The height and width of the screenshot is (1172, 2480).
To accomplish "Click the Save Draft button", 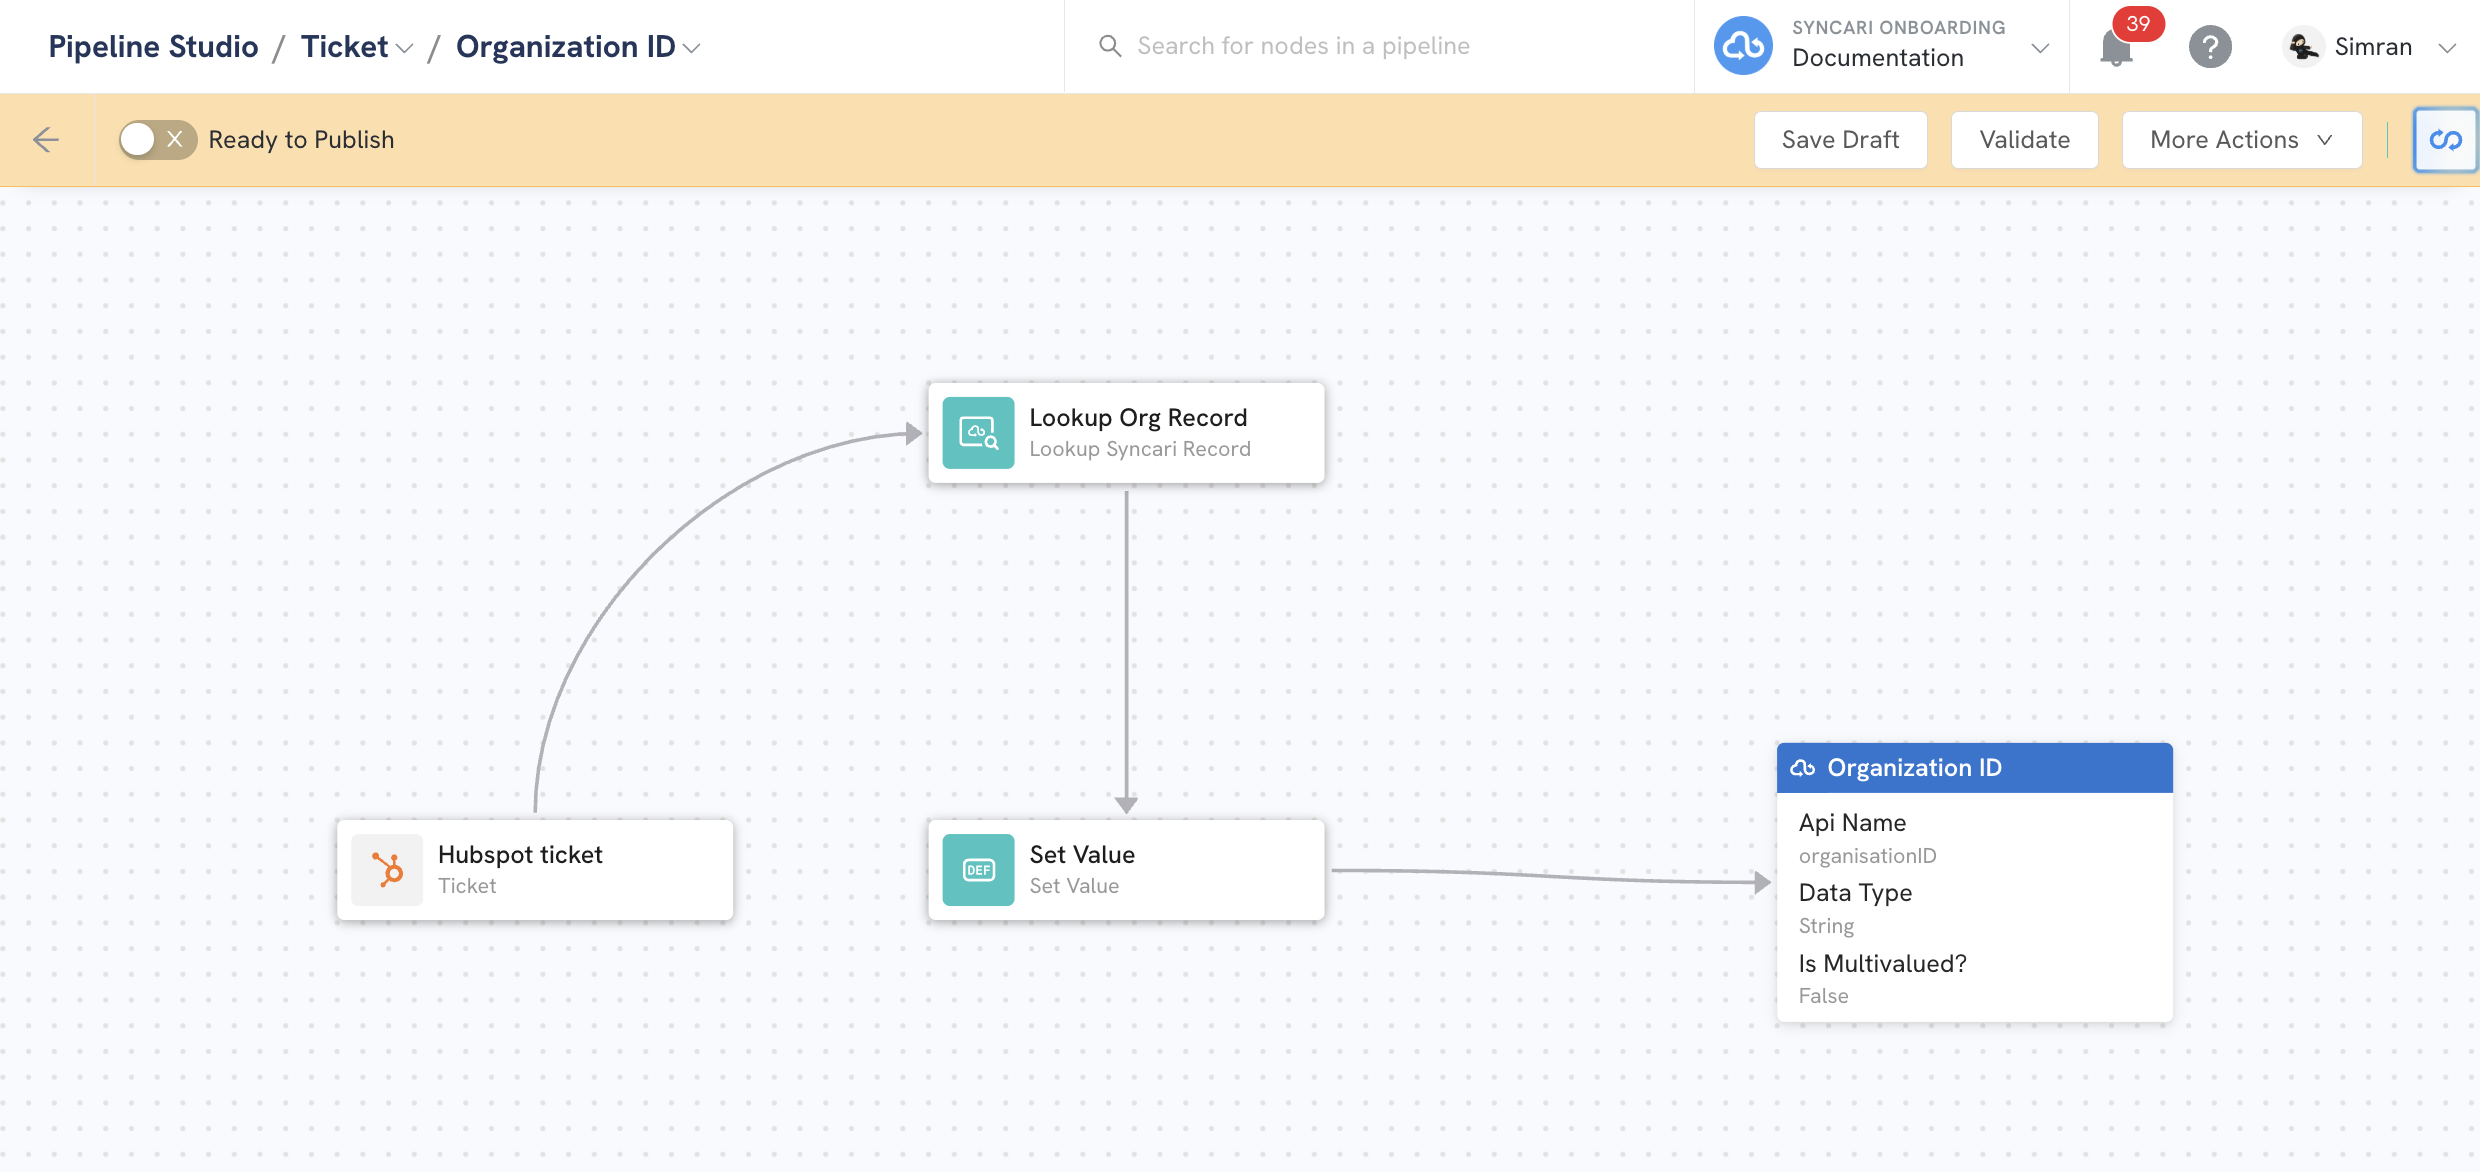I will [1840, 140].
